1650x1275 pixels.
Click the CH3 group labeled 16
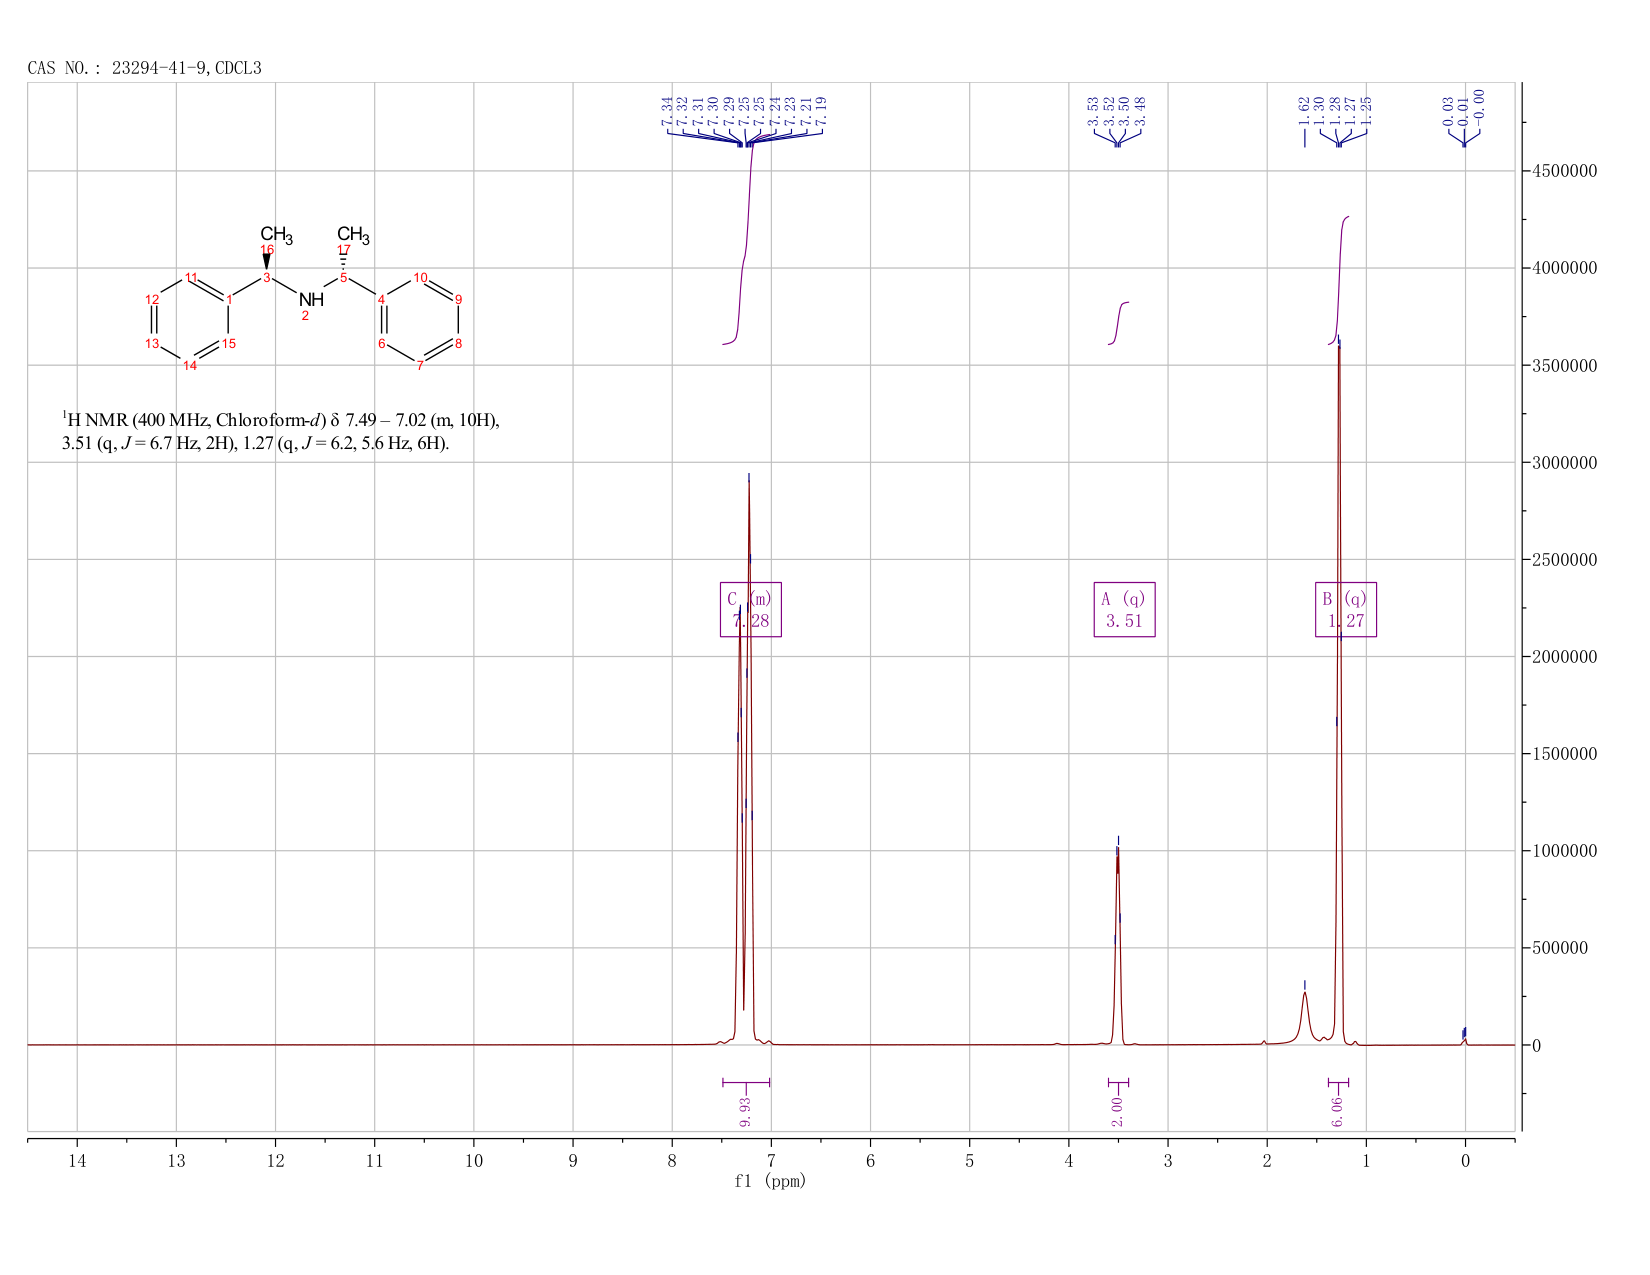coord(276,236)
